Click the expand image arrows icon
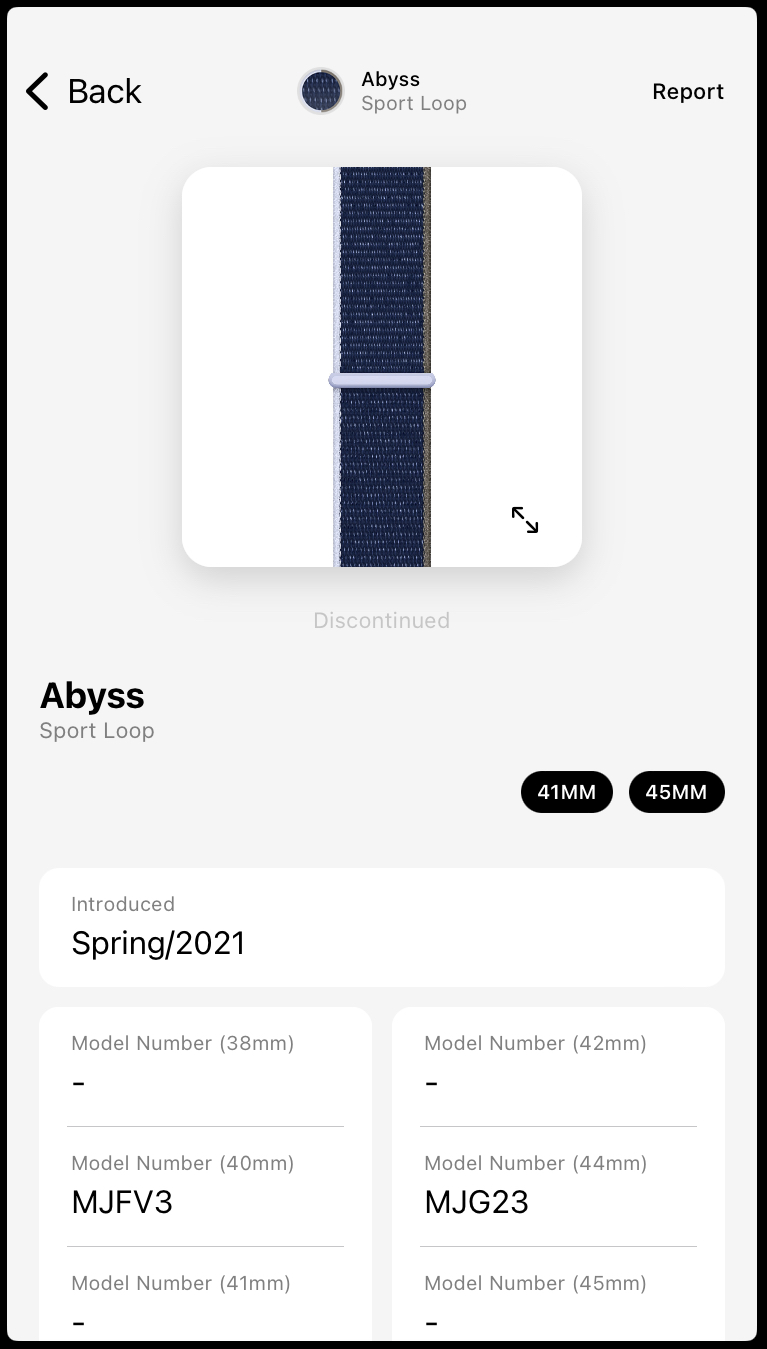 [525, 520]
